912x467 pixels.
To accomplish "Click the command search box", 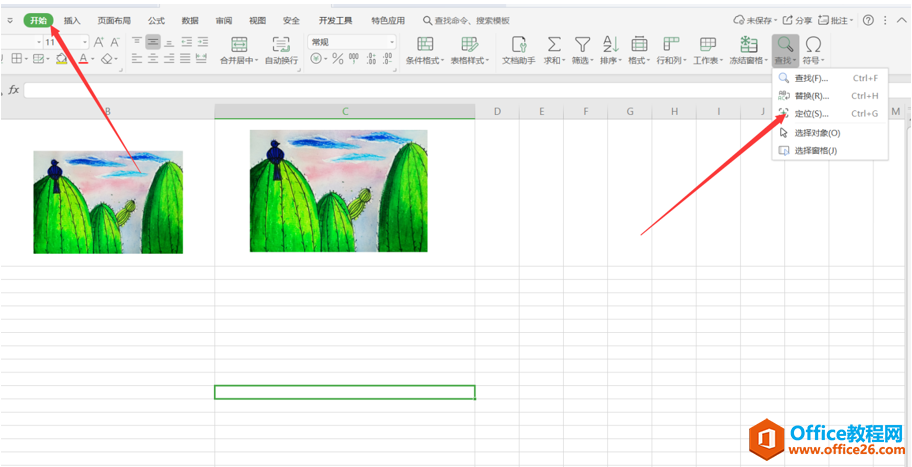I will coord(466,20).
